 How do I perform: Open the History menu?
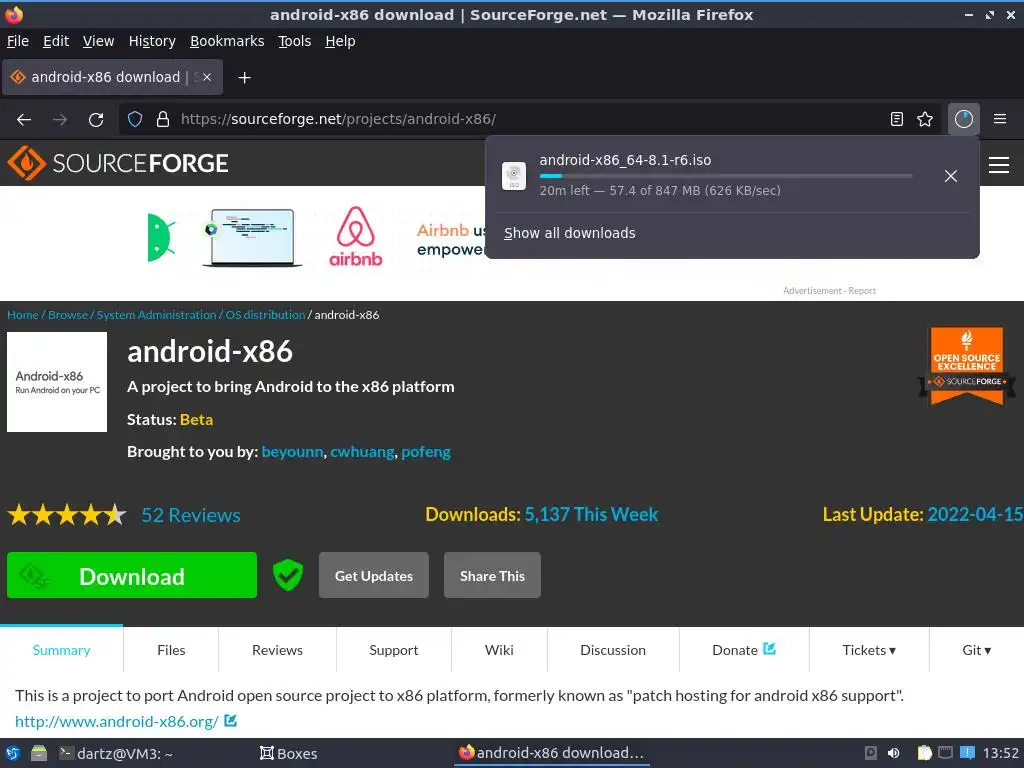(x=152, y=41)
